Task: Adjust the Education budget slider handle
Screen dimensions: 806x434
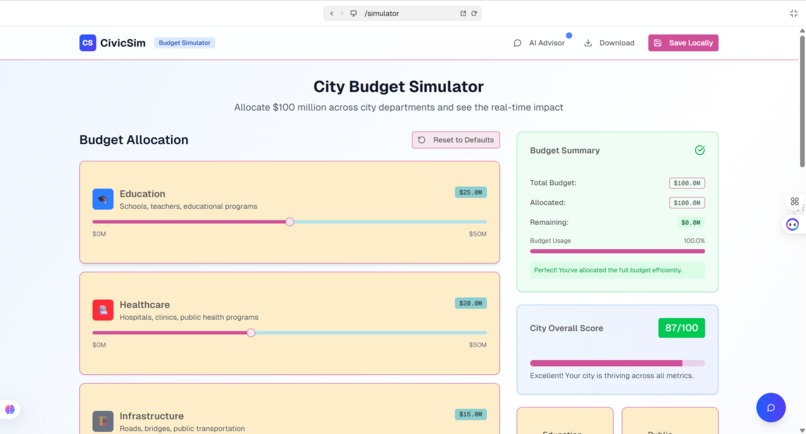Action: (290, 222)
